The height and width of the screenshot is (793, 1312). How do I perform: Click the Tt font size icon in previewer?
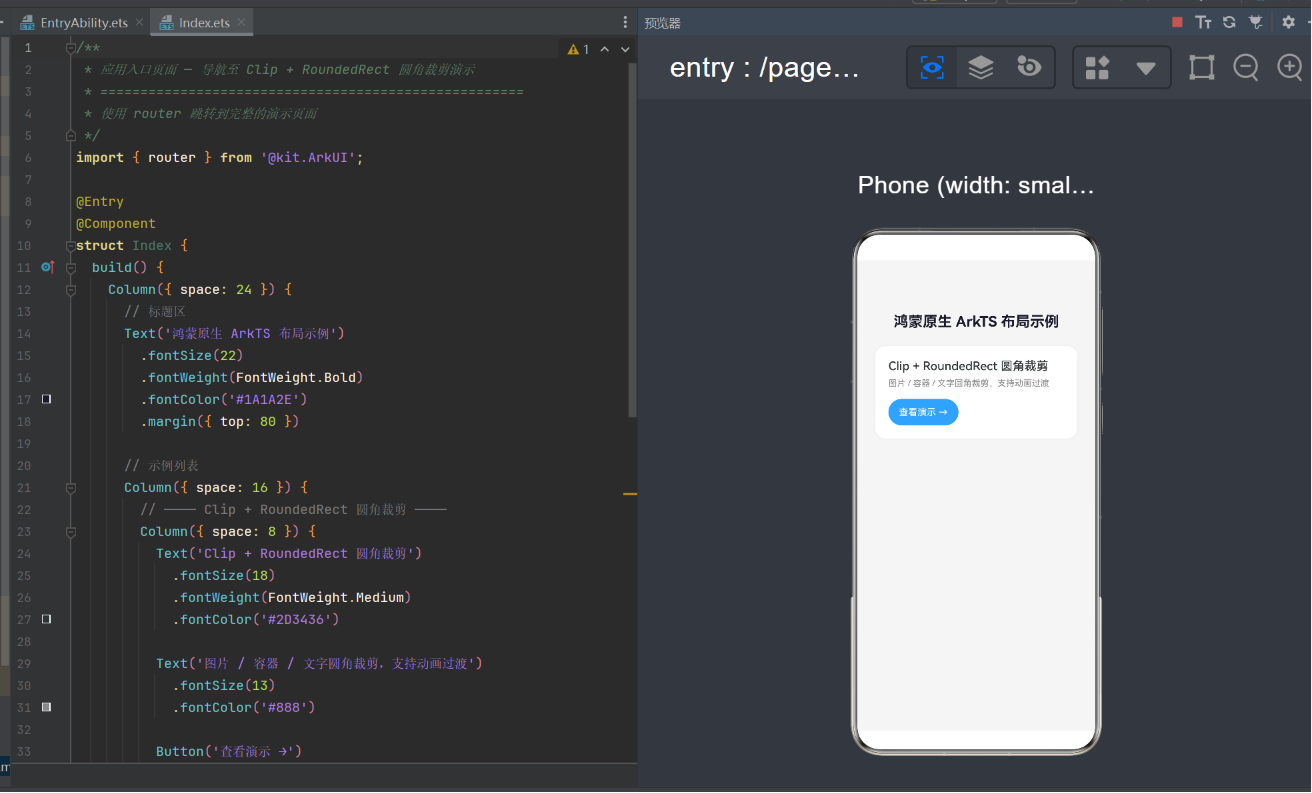click(x=1203, y=22)
